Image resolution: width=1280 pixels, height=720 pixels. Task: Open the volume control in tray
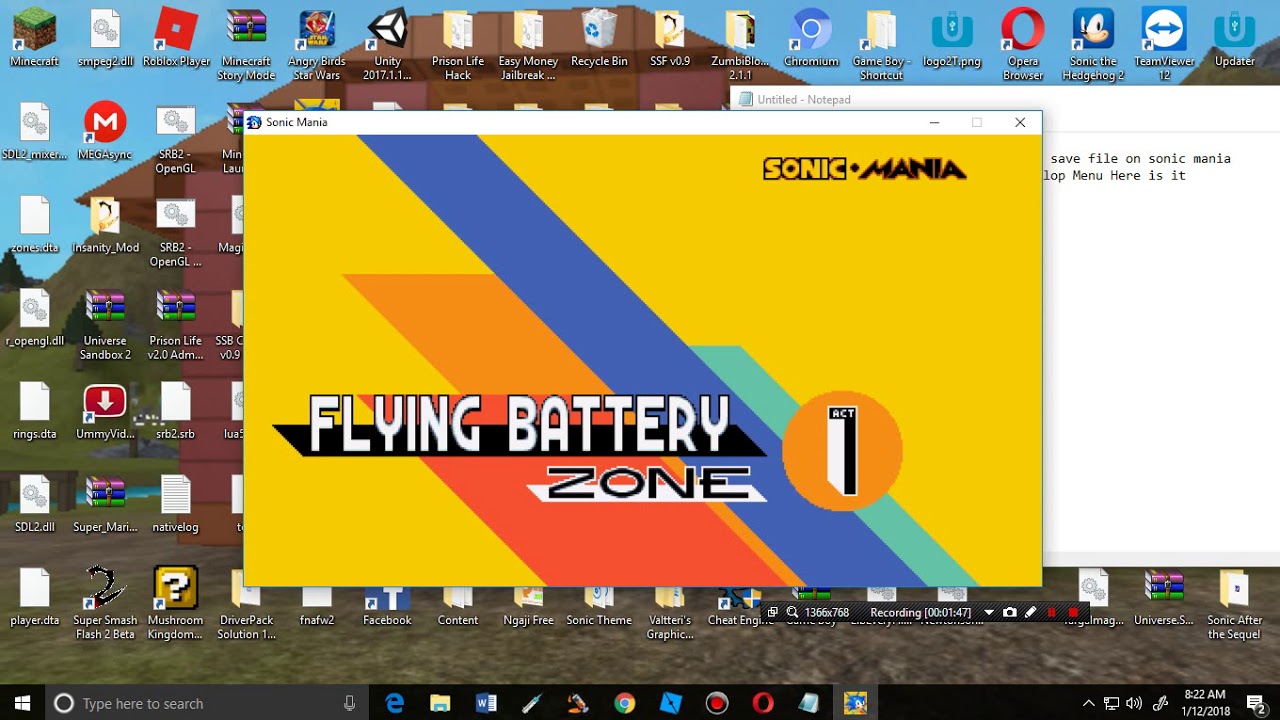pos(1135,703)
